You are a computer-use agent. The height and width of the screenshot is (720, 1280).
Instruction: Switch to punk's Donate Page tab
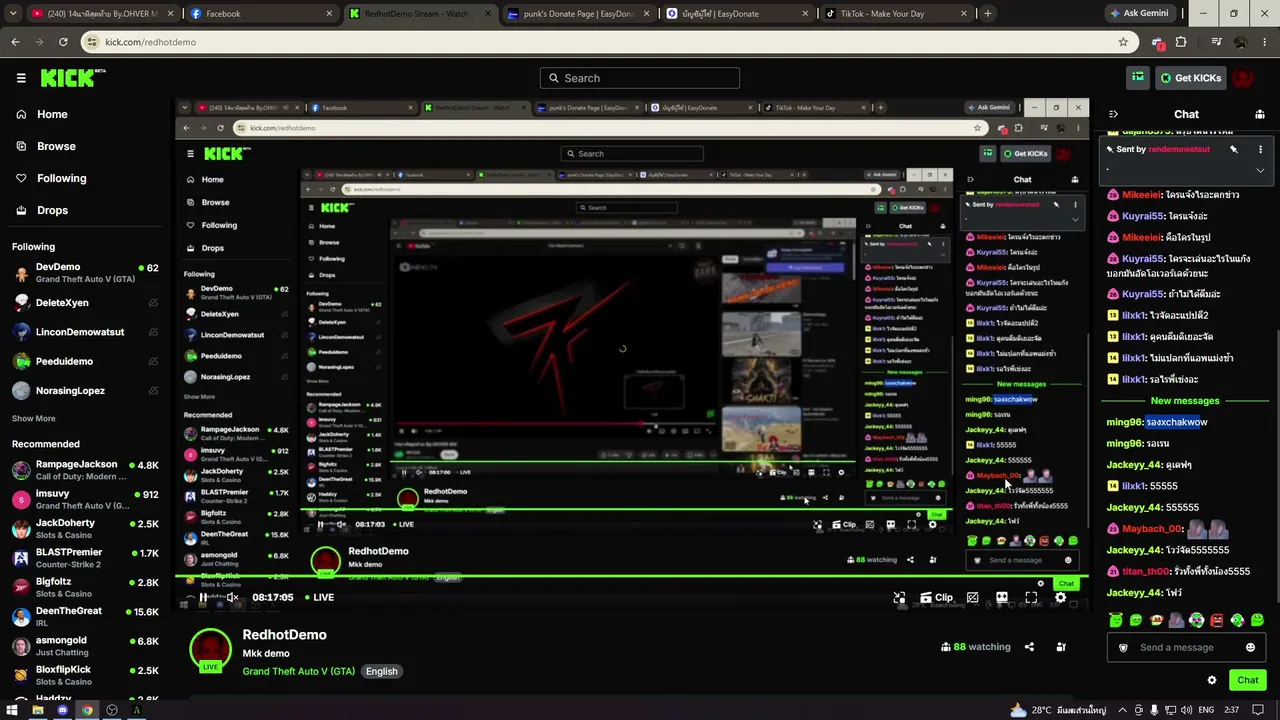pyautogui.click(x=578, y=14)
